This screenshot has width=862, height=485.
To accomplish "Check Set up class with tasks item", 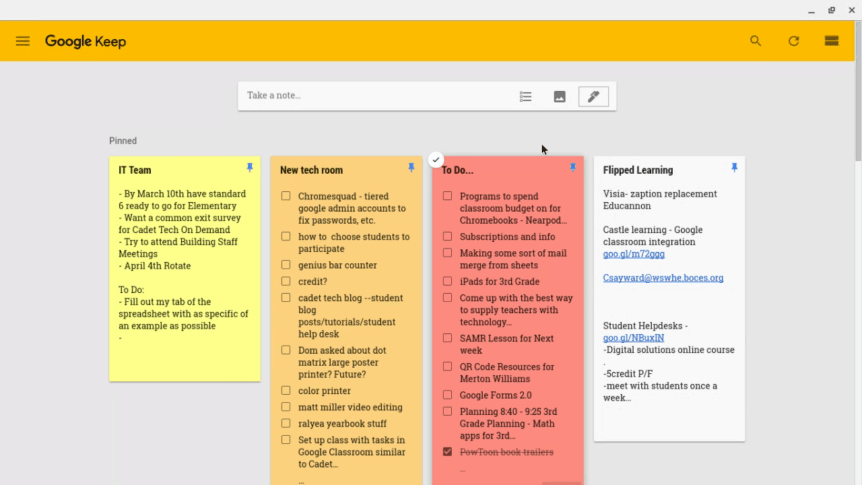I will point(286,440).
